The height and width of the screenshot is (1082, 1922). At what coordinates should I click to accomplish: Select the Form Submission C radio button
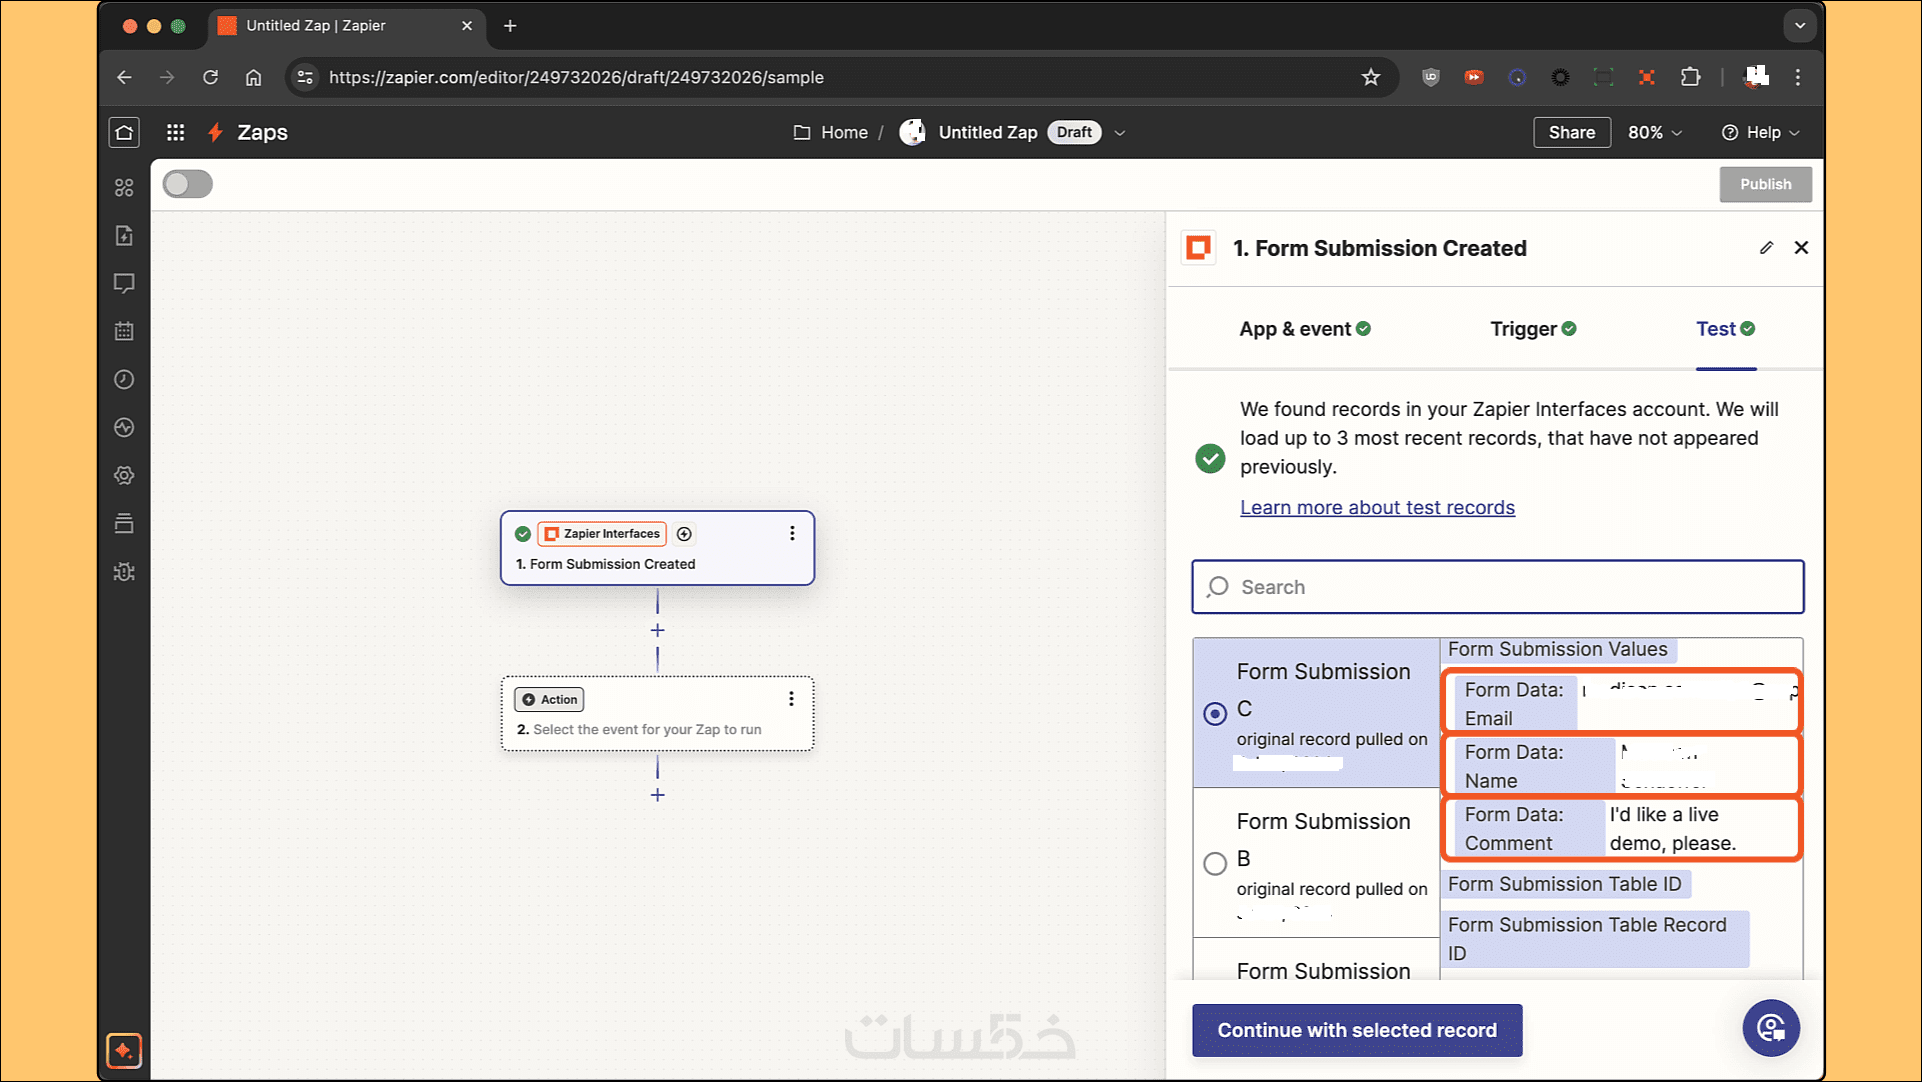pos(1215,713)
